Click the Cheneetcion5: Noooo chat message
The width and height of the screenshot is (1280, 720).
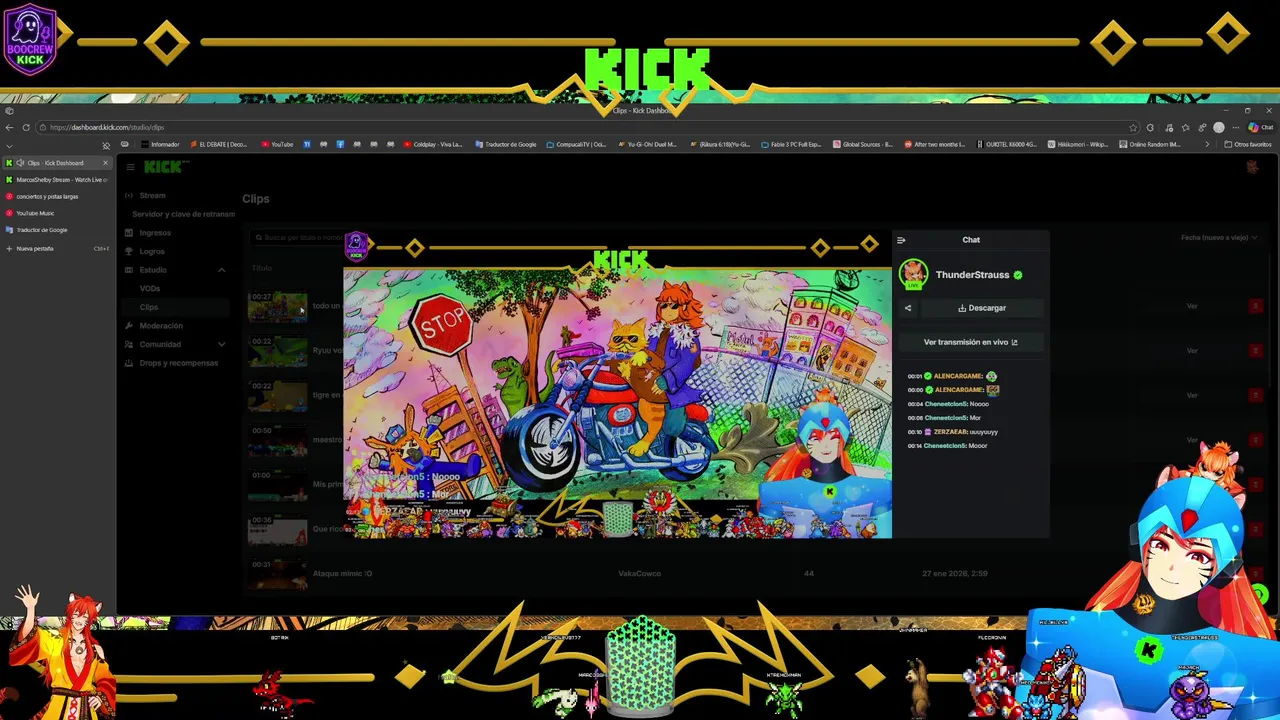coord(948,404)
